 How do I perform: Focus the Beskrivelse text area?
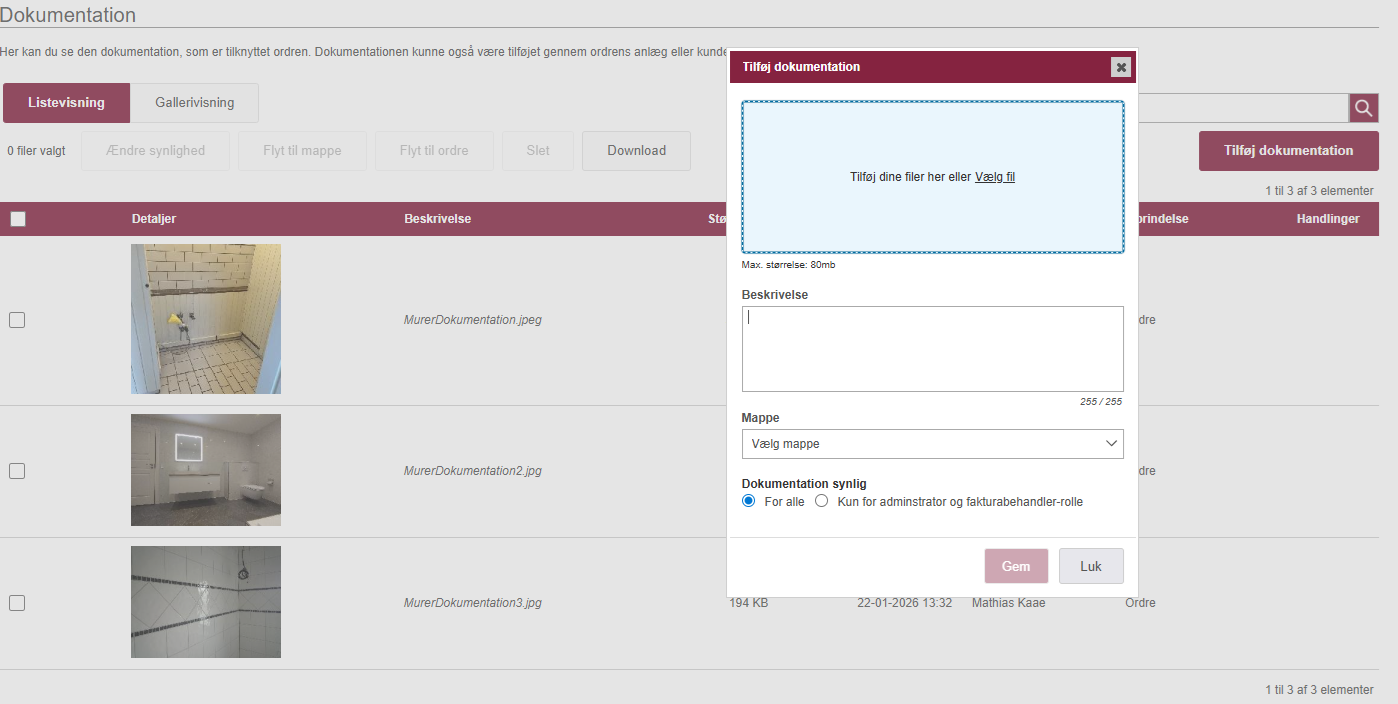point(932,349)
